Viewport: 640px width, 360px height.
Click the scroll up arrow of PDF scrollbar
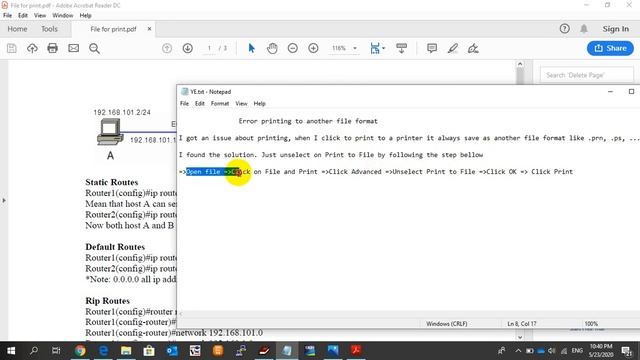(x=520, y=64)
